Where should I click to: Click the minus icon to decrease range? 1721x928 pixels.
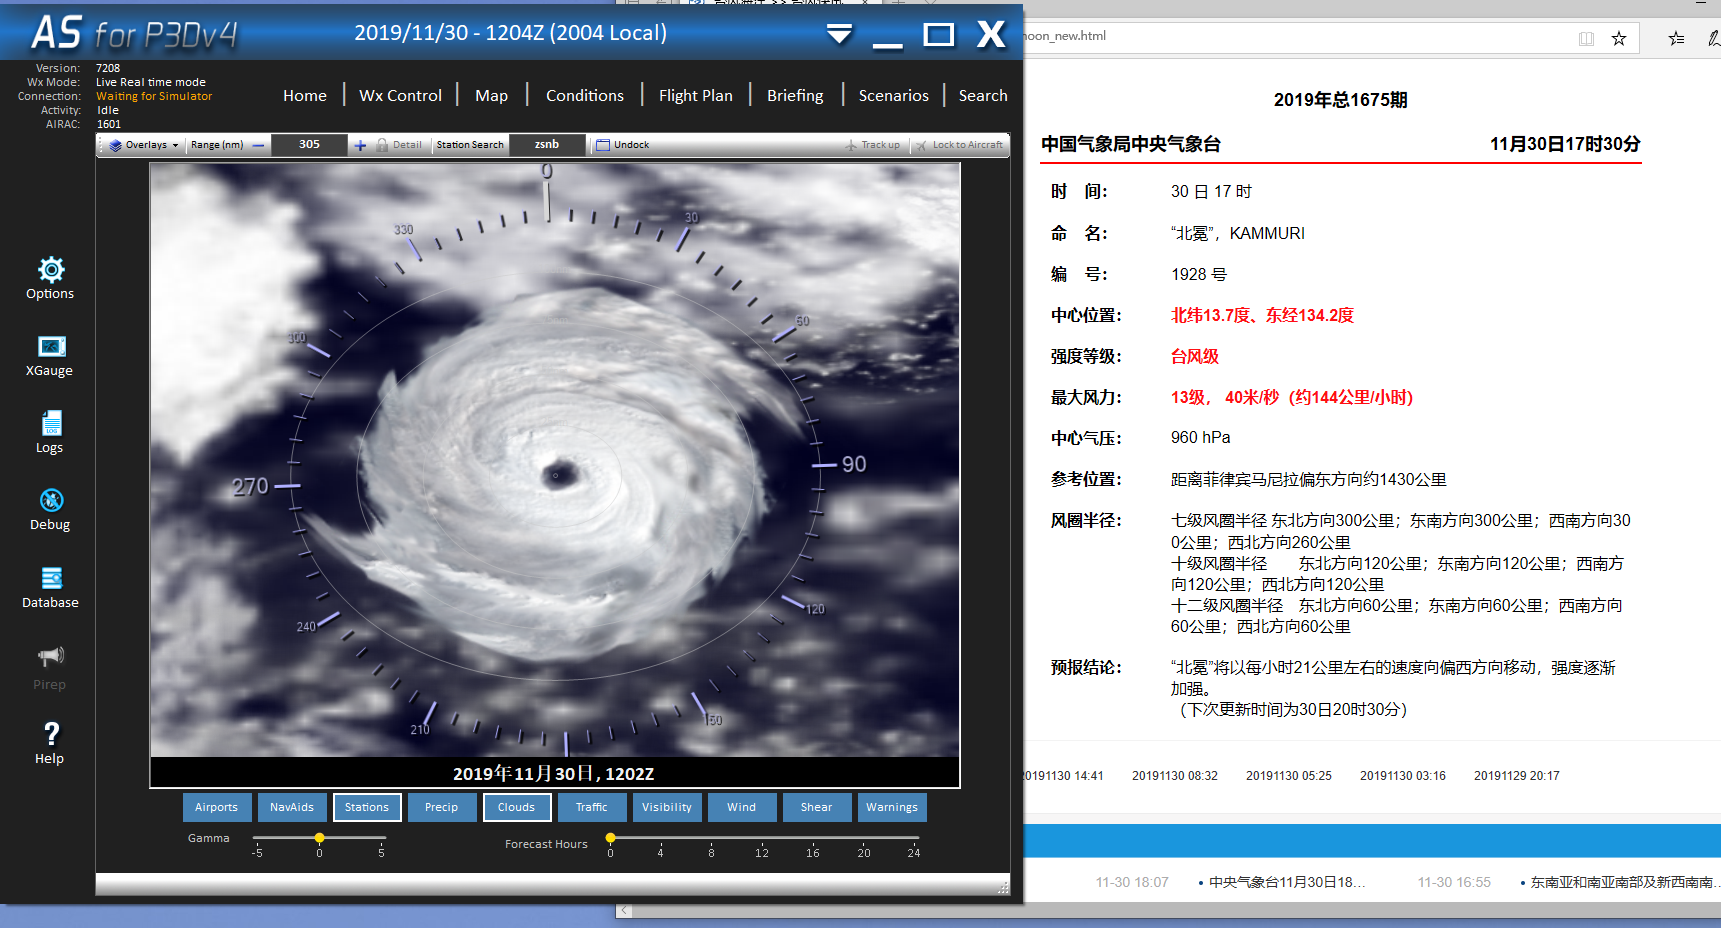pyautogui.click(x=258, y=145)
